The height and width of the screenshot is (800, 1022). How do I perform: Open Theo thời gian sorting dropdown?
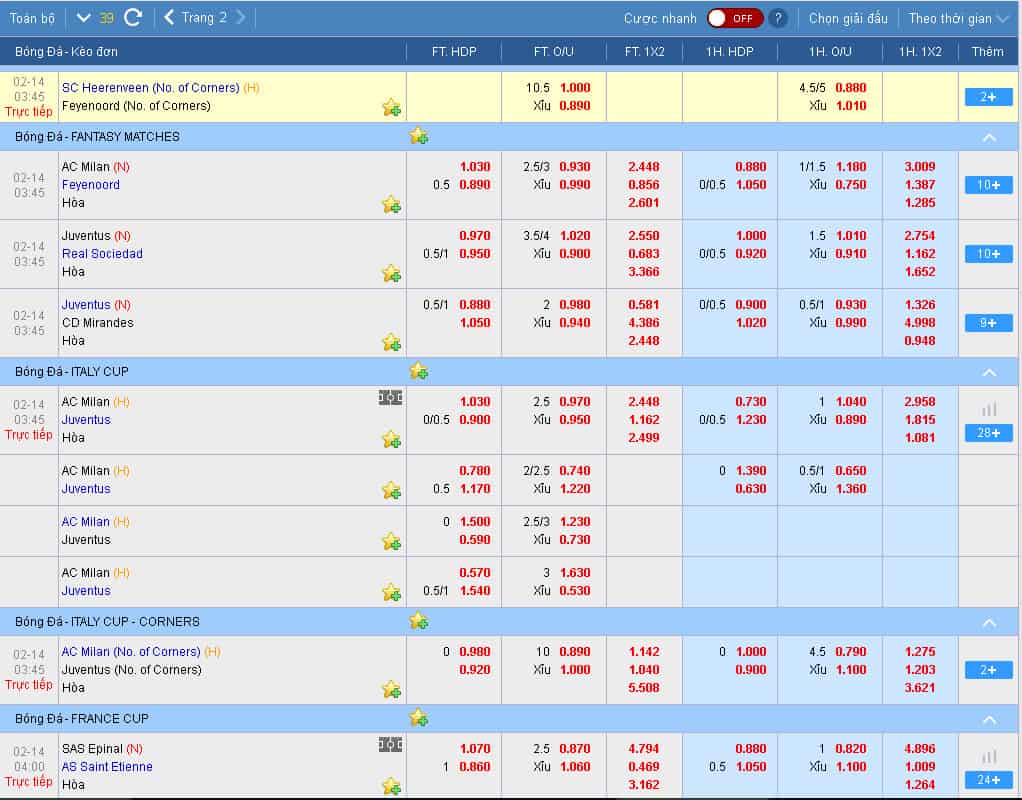coord(958,18)
